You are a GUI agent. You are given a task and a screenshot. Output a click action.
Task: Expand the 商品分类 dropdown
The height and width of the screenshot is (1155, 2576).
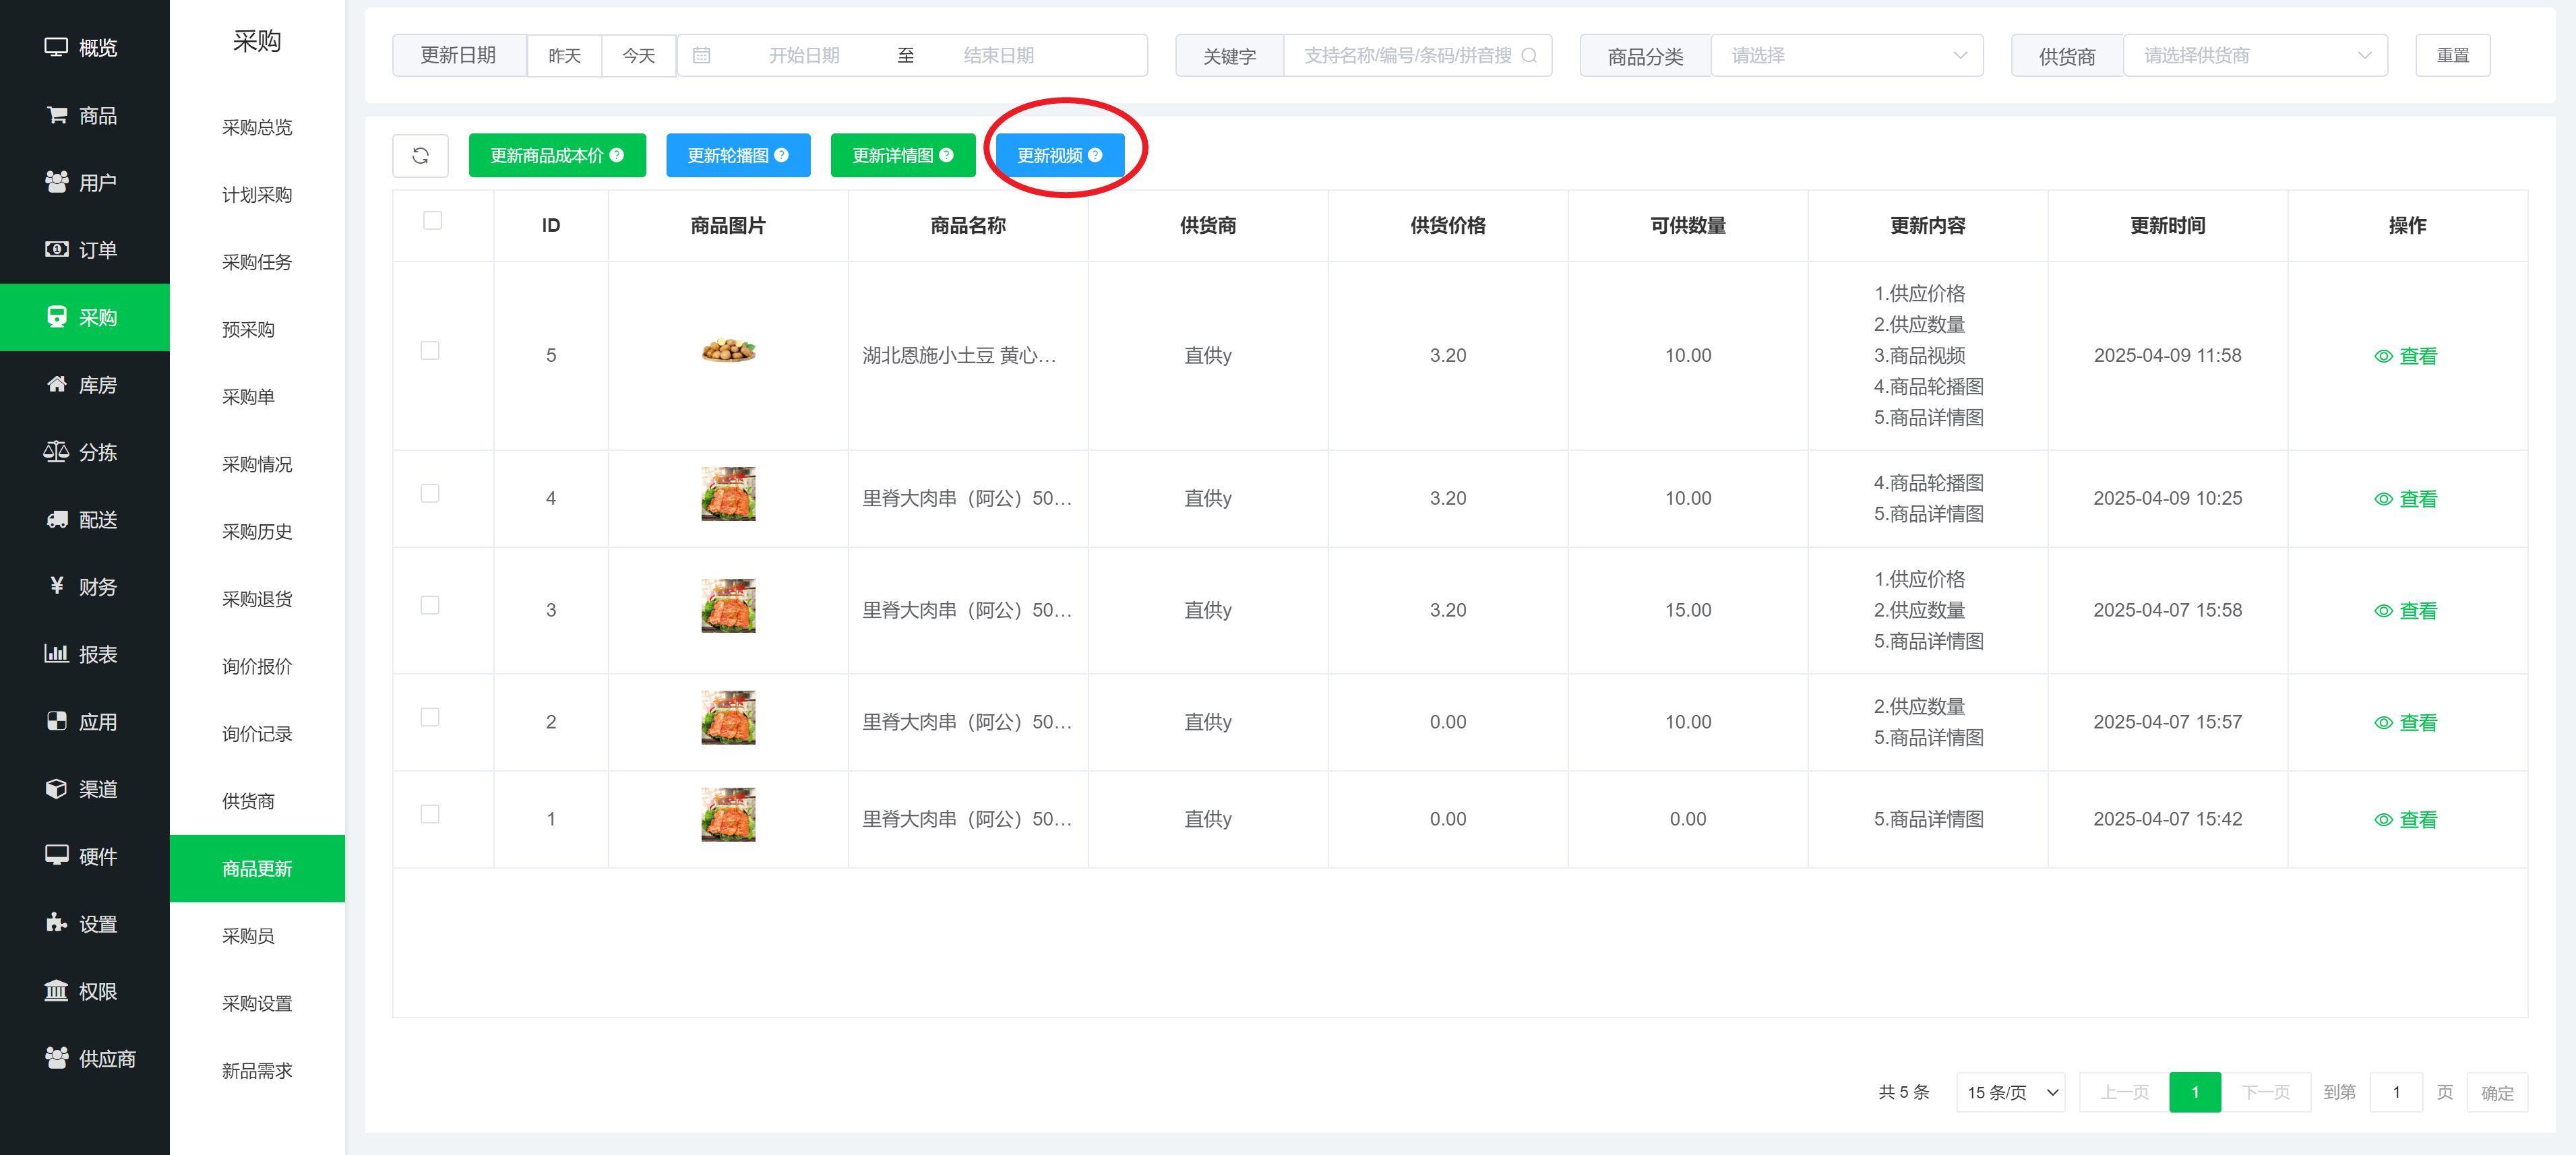pos(1846,55)
